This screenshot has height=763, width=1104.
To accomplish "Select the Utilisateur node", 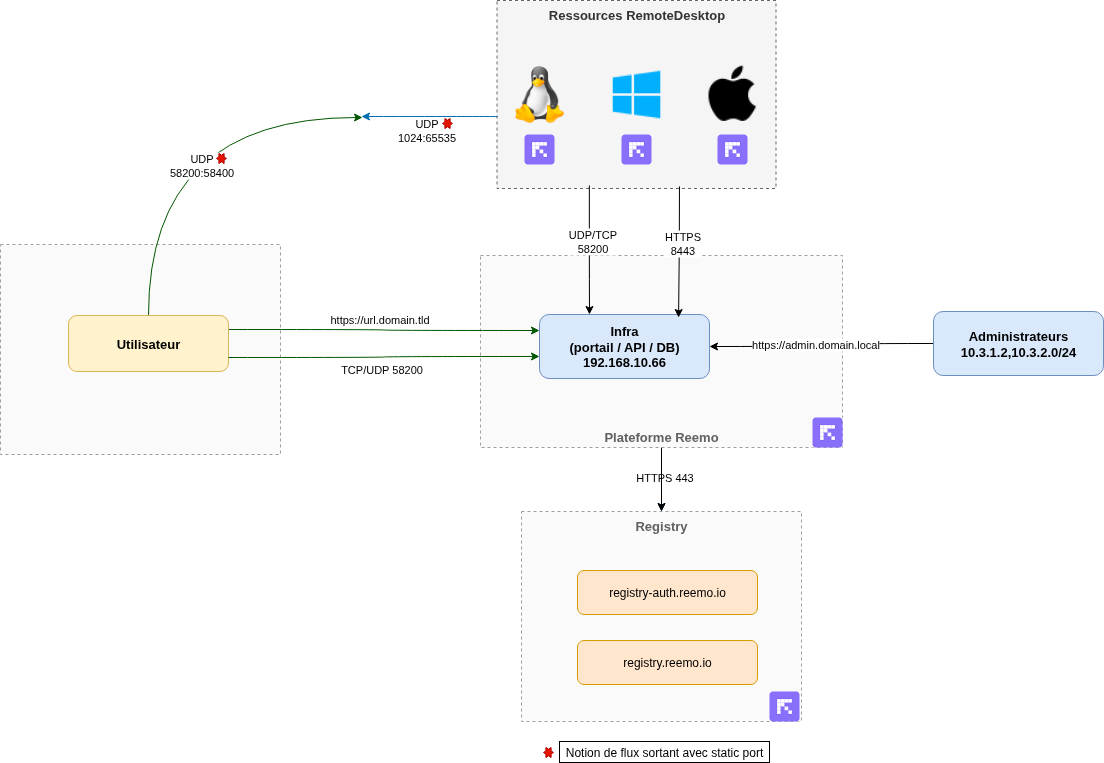I will click(x=149, y=343).
